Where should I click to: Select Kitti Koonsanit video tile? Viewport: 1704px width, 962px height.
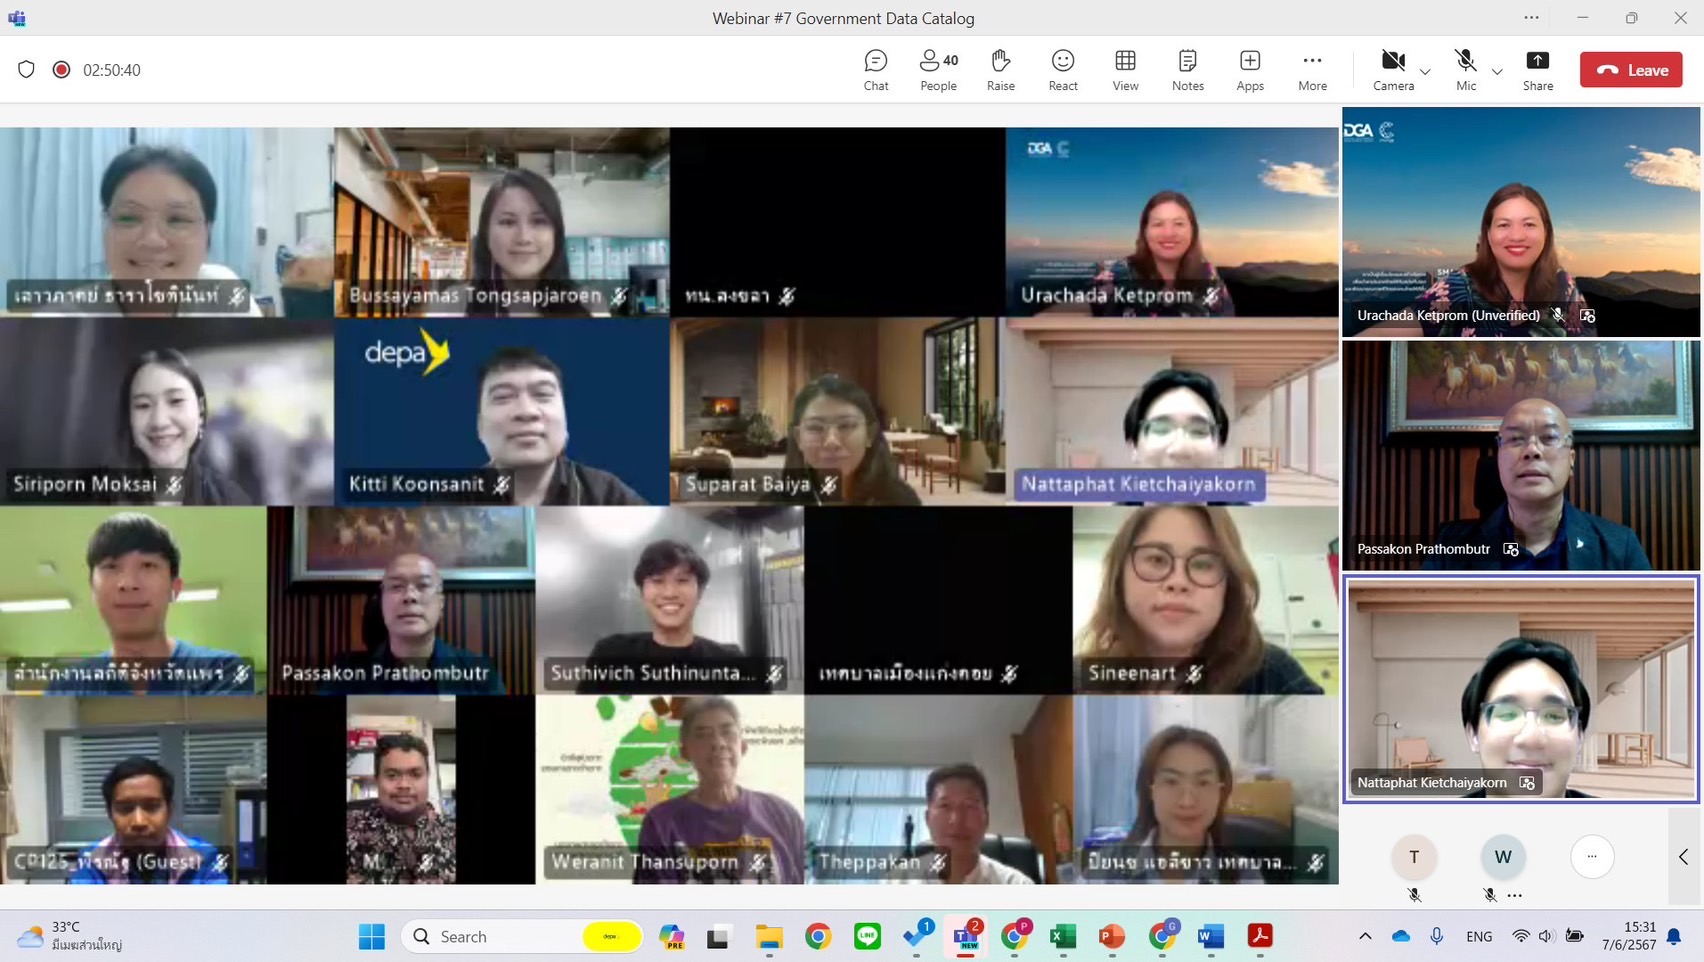(x=502, y=411)
